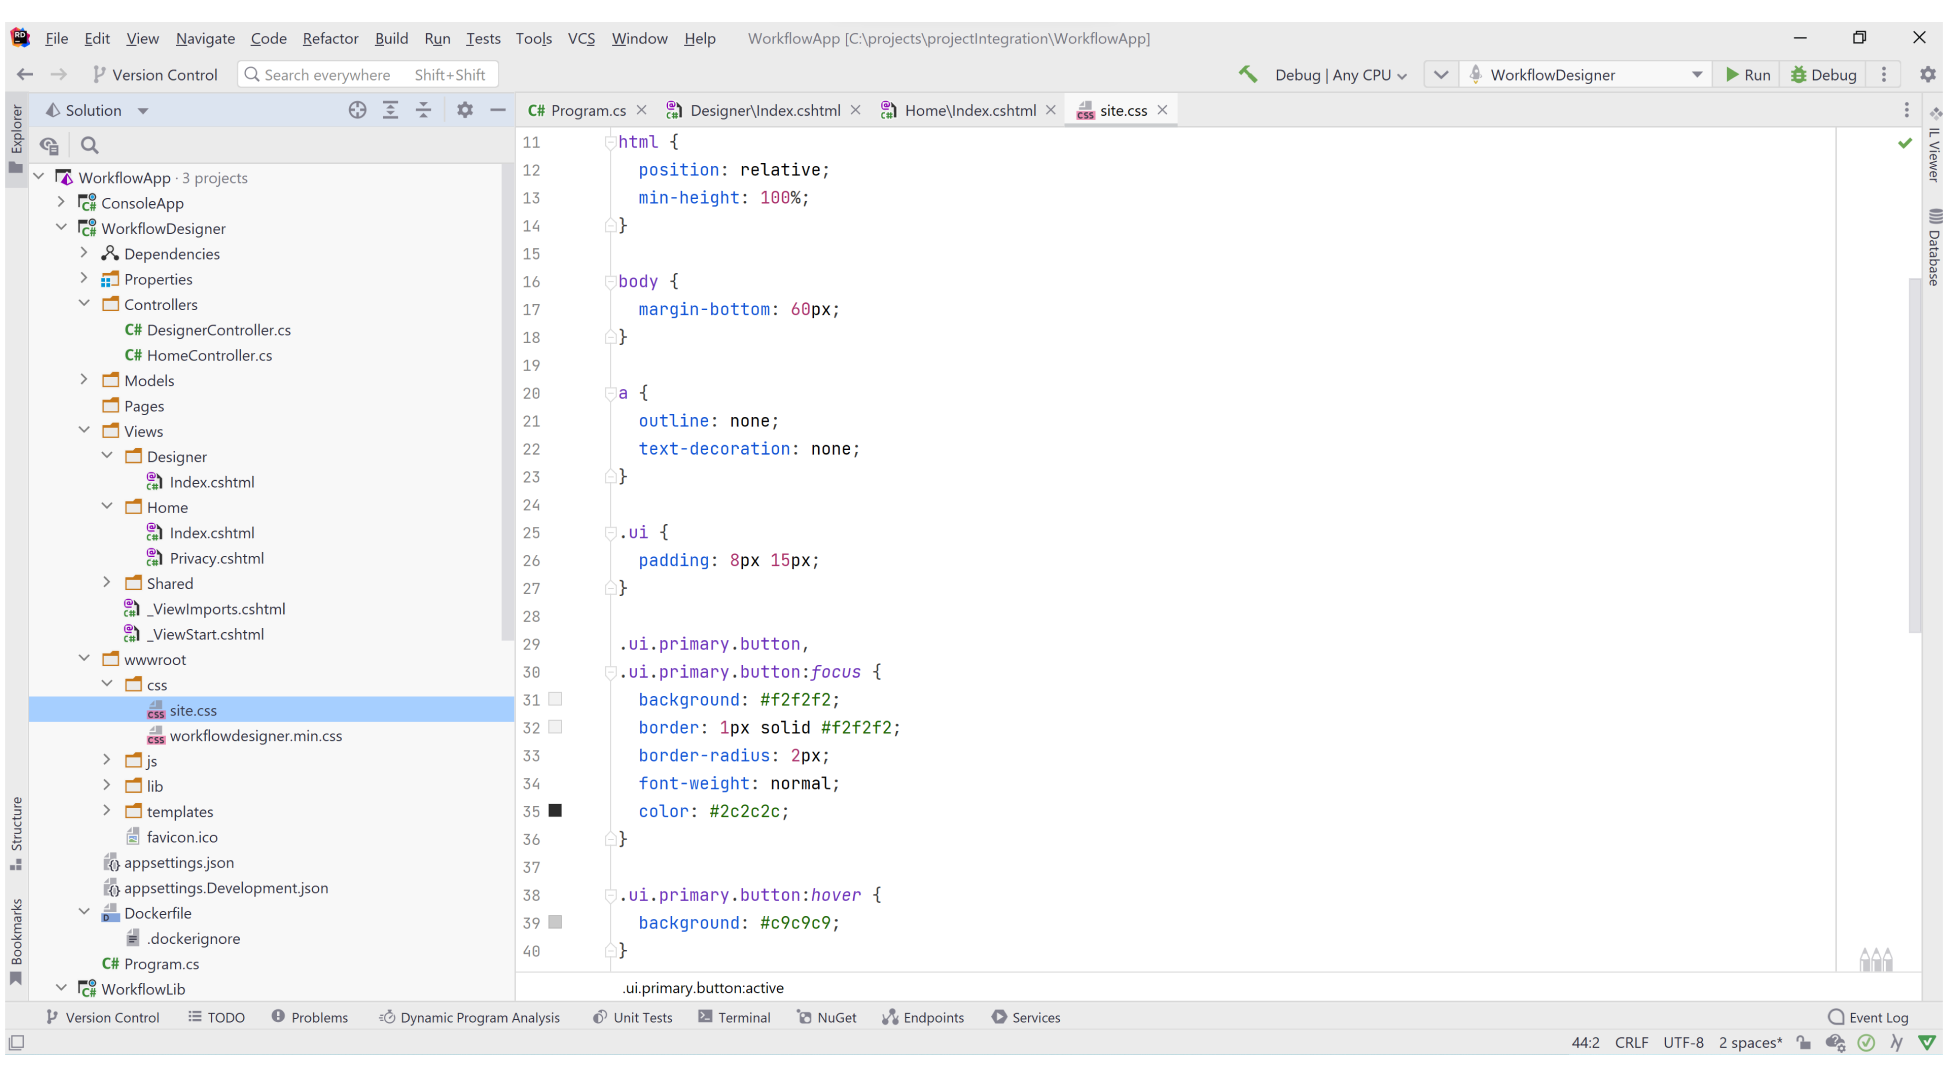Click the lock read-only status icon
1948x1077 pixels.
(x=1803, y=1043)
